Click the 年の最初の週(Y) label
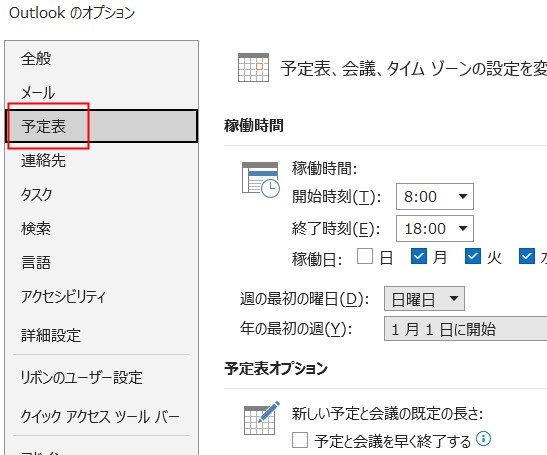The image size is (547, 455). pyautogui.click(x=296, y=329)
